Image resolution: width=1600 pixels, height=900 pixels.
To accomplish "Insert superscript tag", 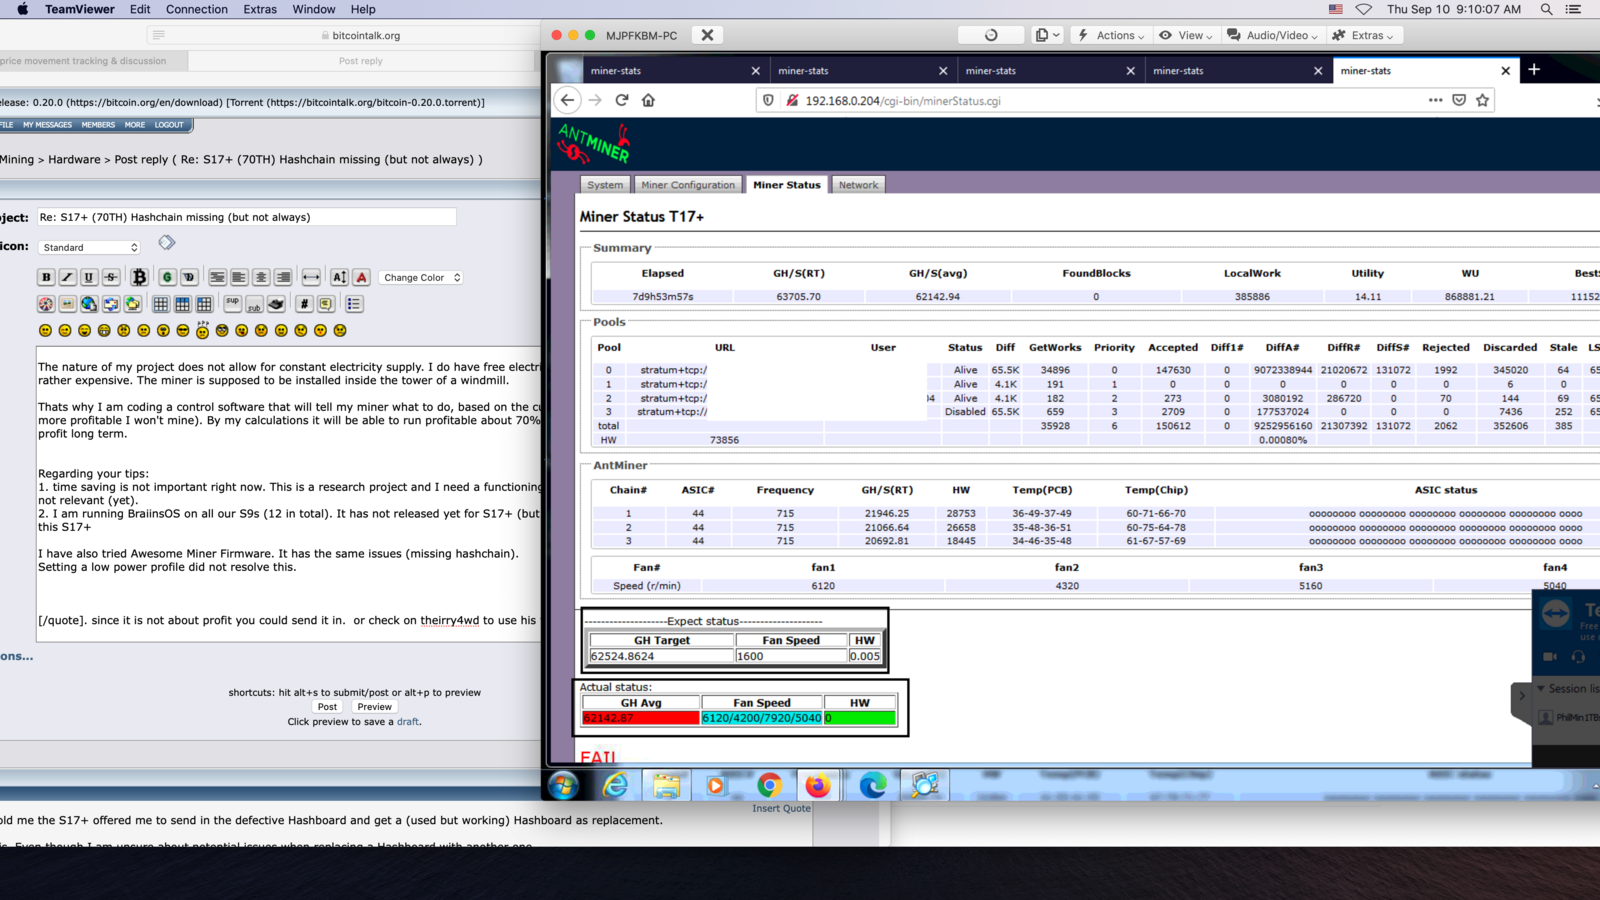I will coord(233,303).
